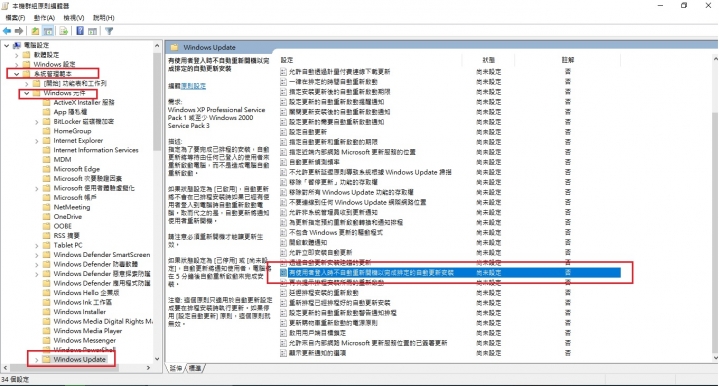Click the 顯示更新通知的選項 policy icon
Screen dimensions: 719x386
pos(283,353)
